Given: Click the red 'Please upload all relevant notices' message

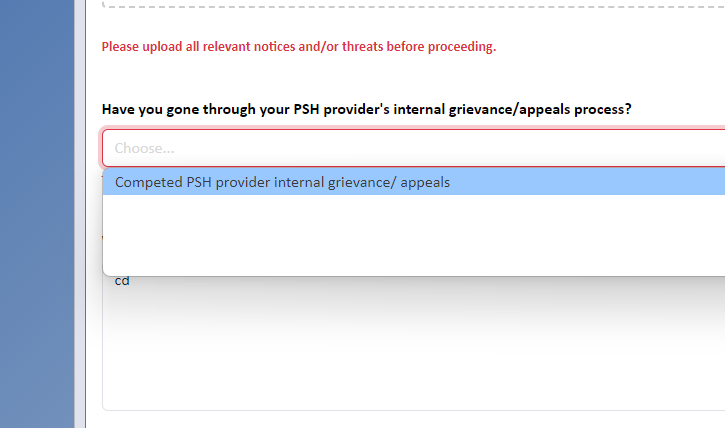Looking at the screenshot, I should pyautogui.click(x=299, y=47).
